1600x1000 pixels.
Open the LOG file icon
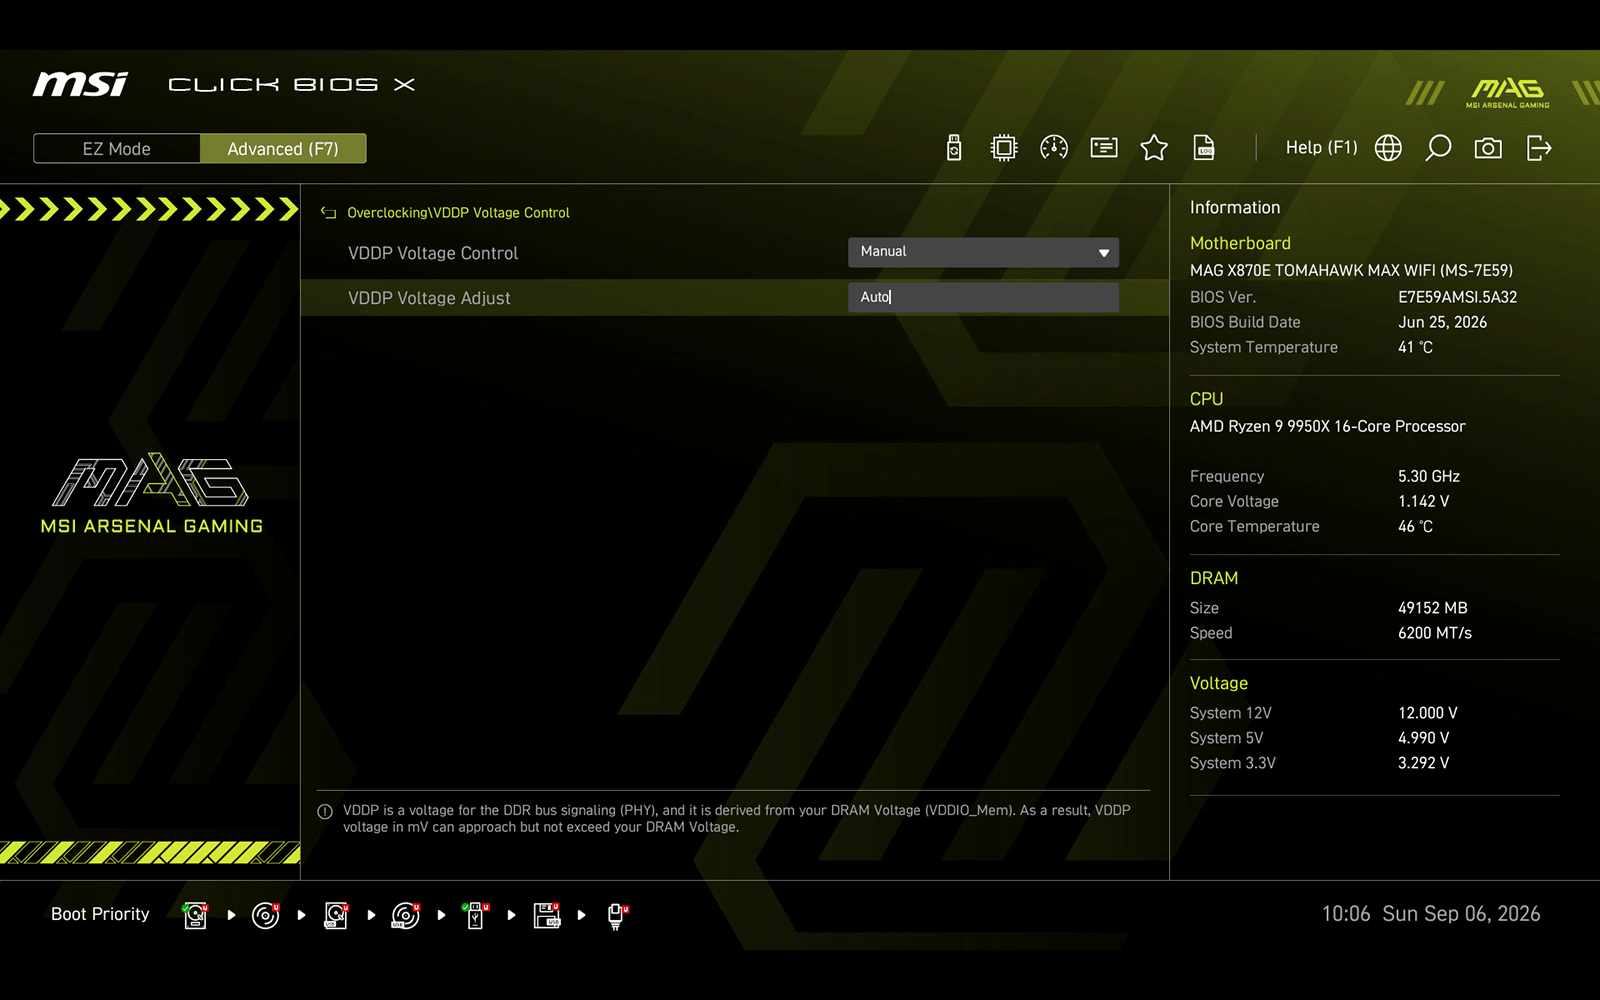[1204, 148]
